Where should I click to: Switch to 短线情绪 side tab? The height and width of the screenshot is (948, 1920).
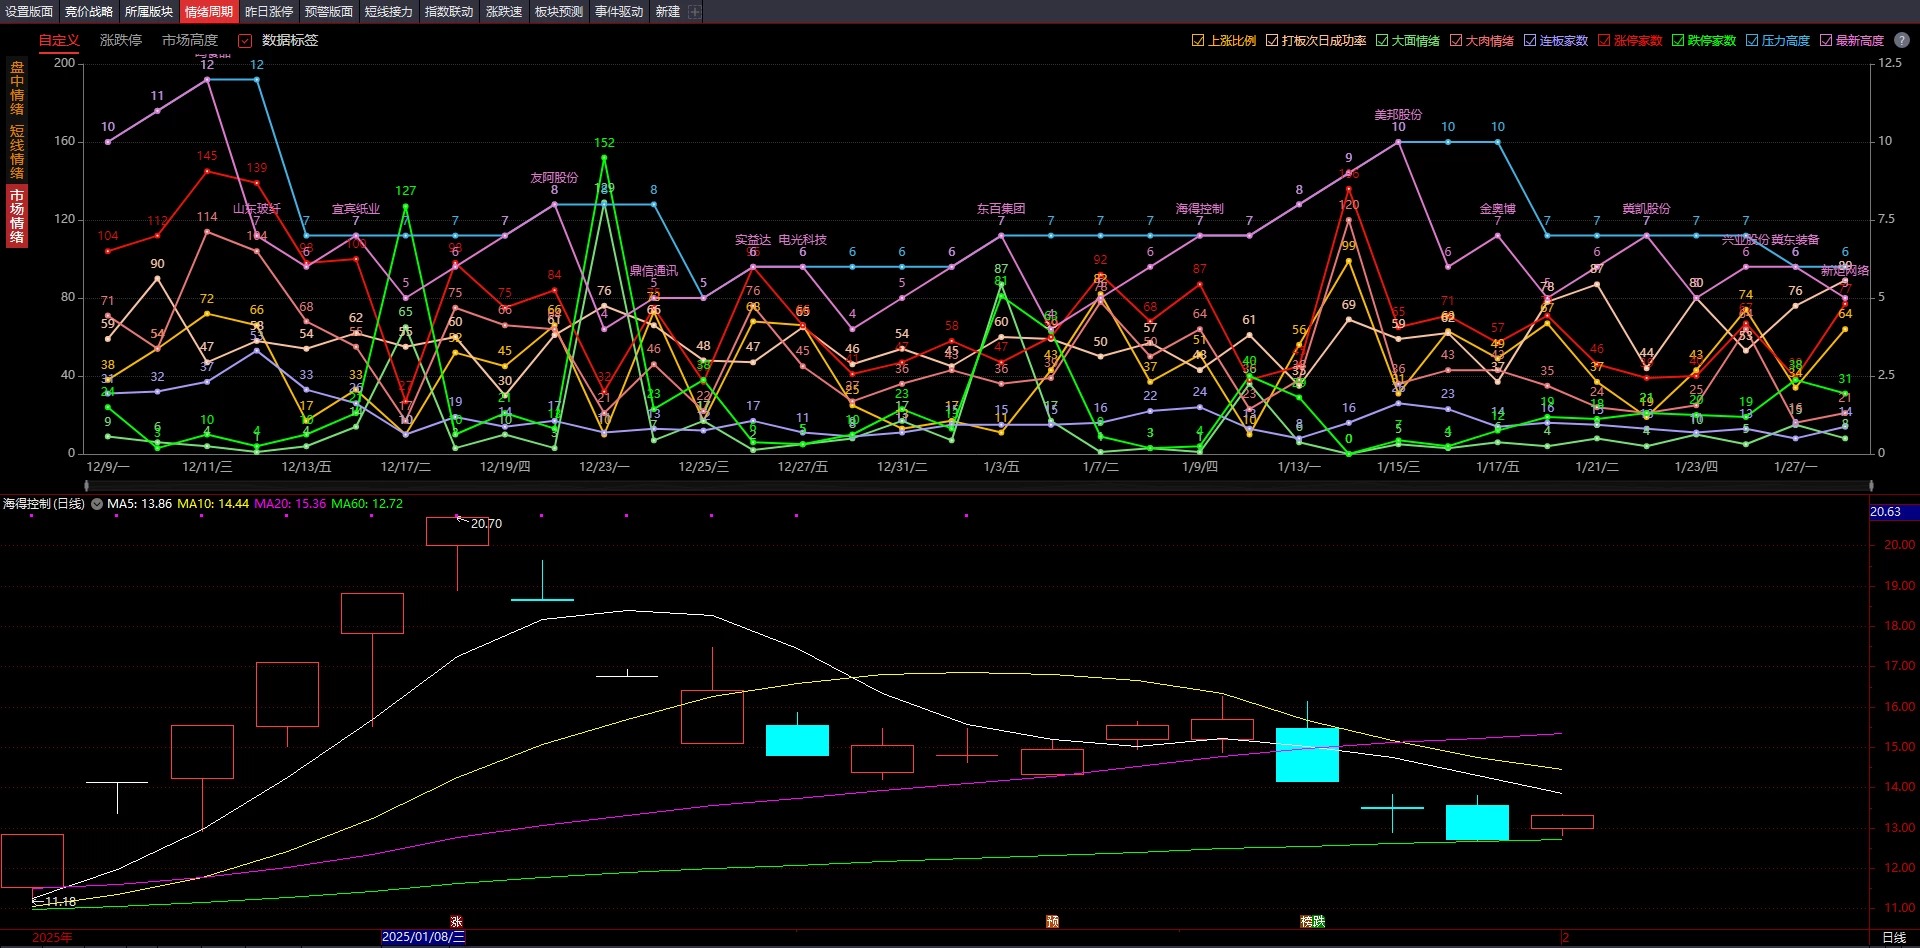(17, 152)
